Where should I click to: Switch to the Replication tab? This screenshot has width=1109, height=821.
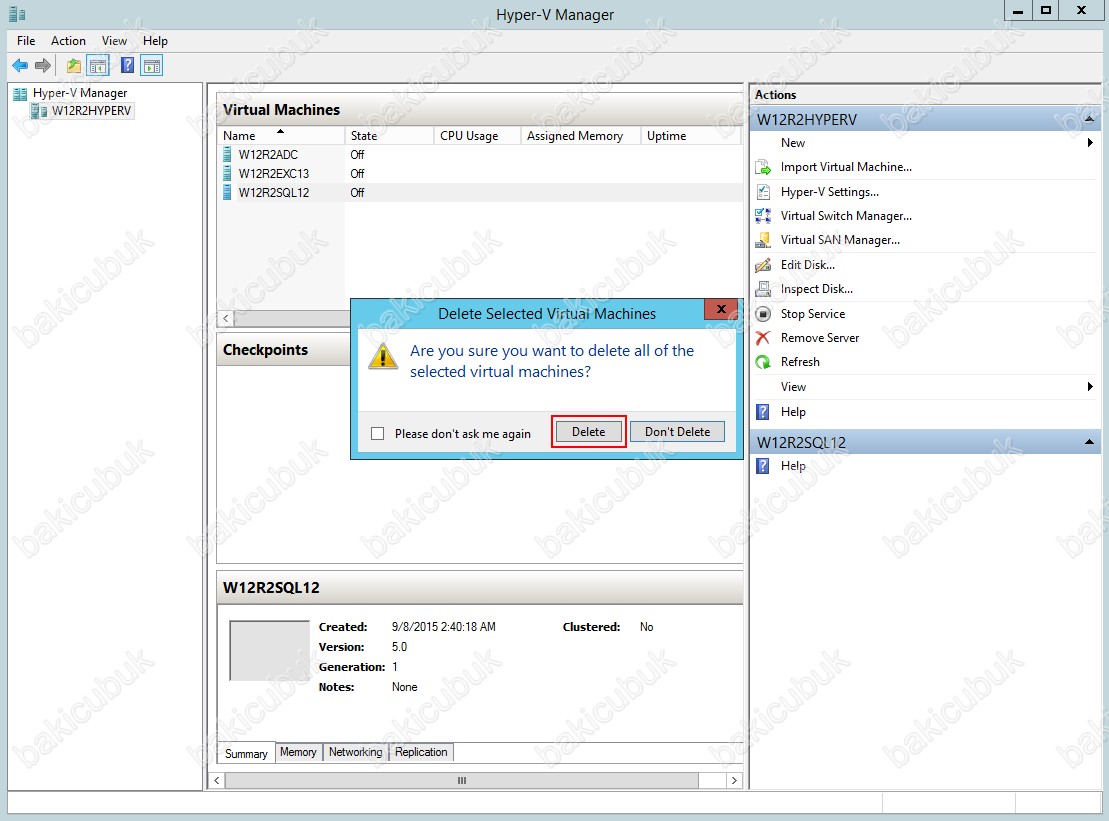tap(421, 752)
